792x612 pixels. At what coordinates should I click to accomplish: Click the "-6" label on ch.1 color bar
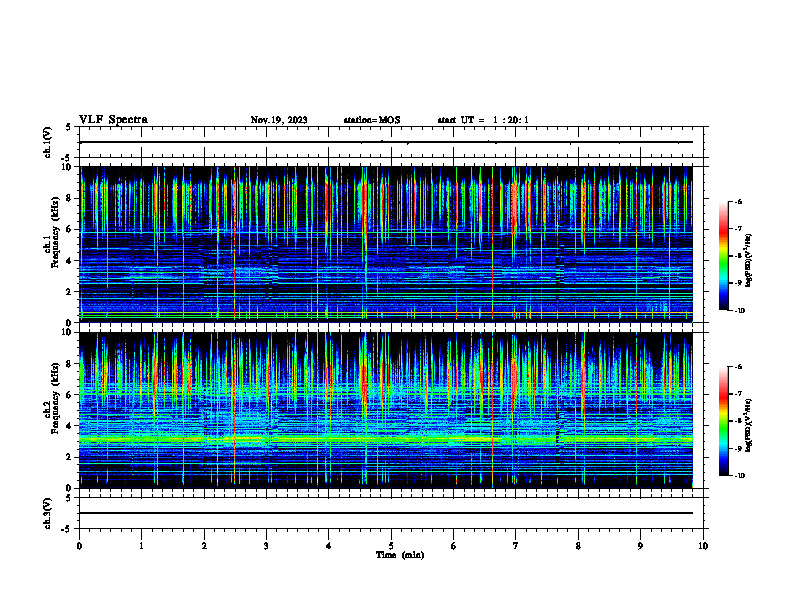click(x=738, y=201)
